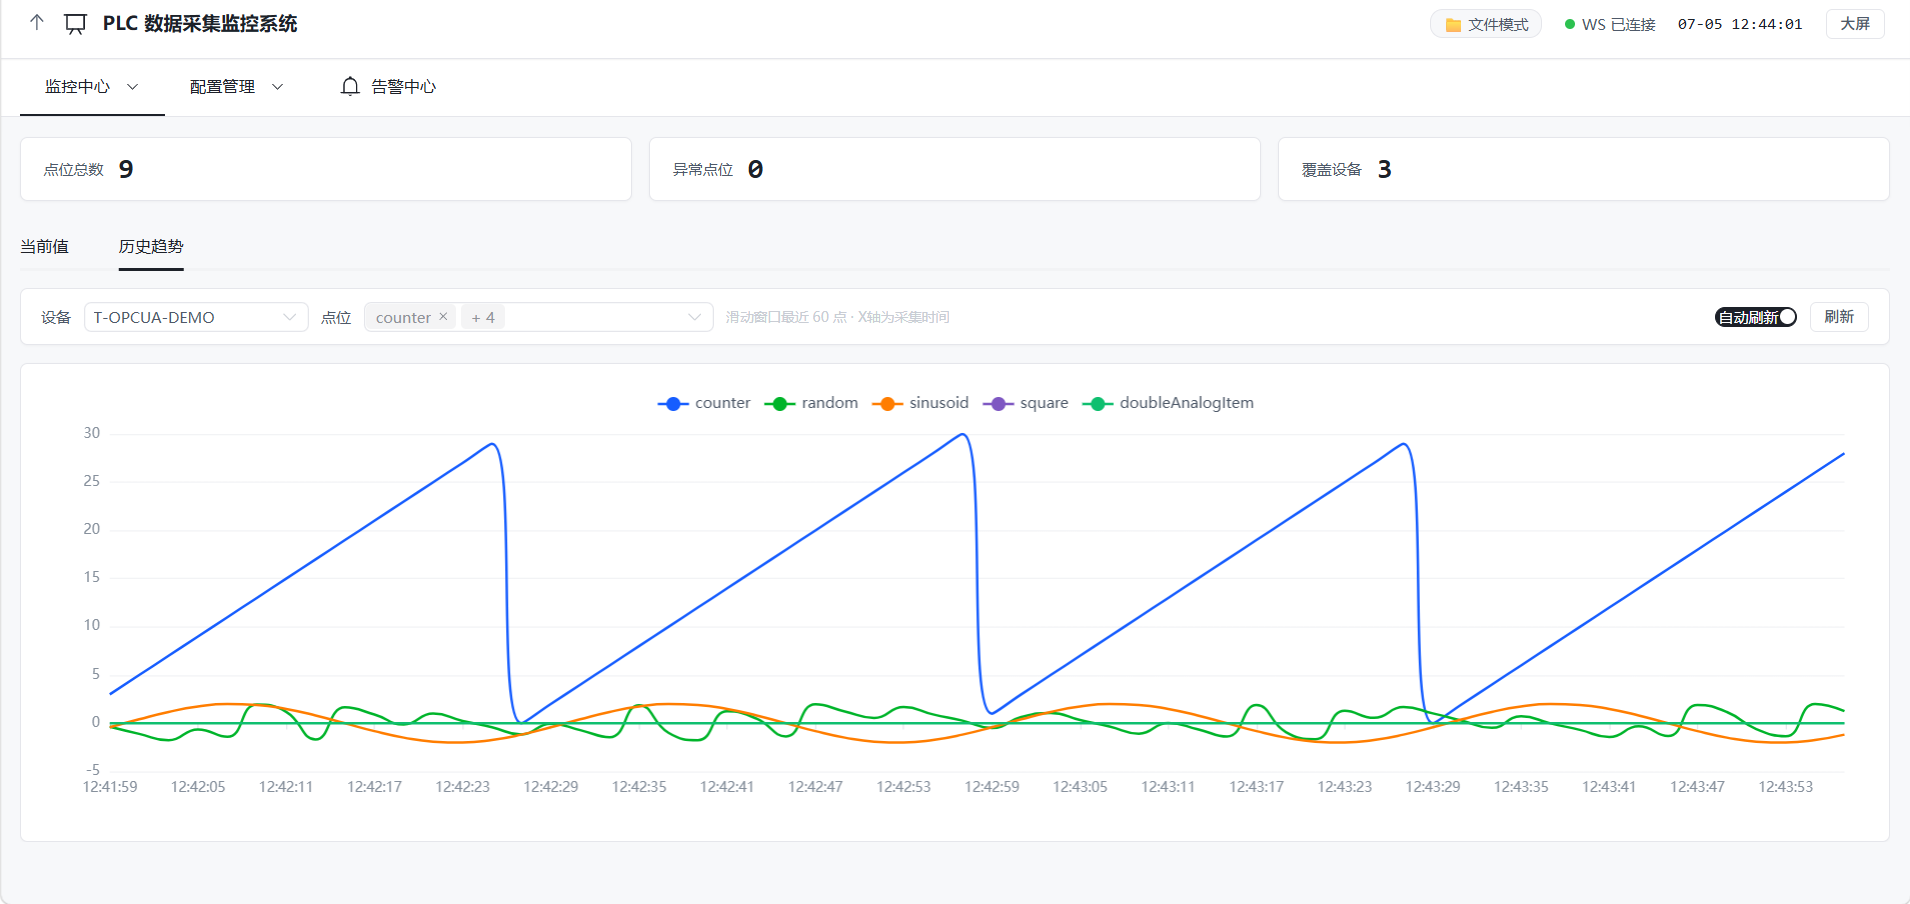1910x904 pixels.
Task: Open the 大屏 big screen view
Action: [x=1855, y=24]
